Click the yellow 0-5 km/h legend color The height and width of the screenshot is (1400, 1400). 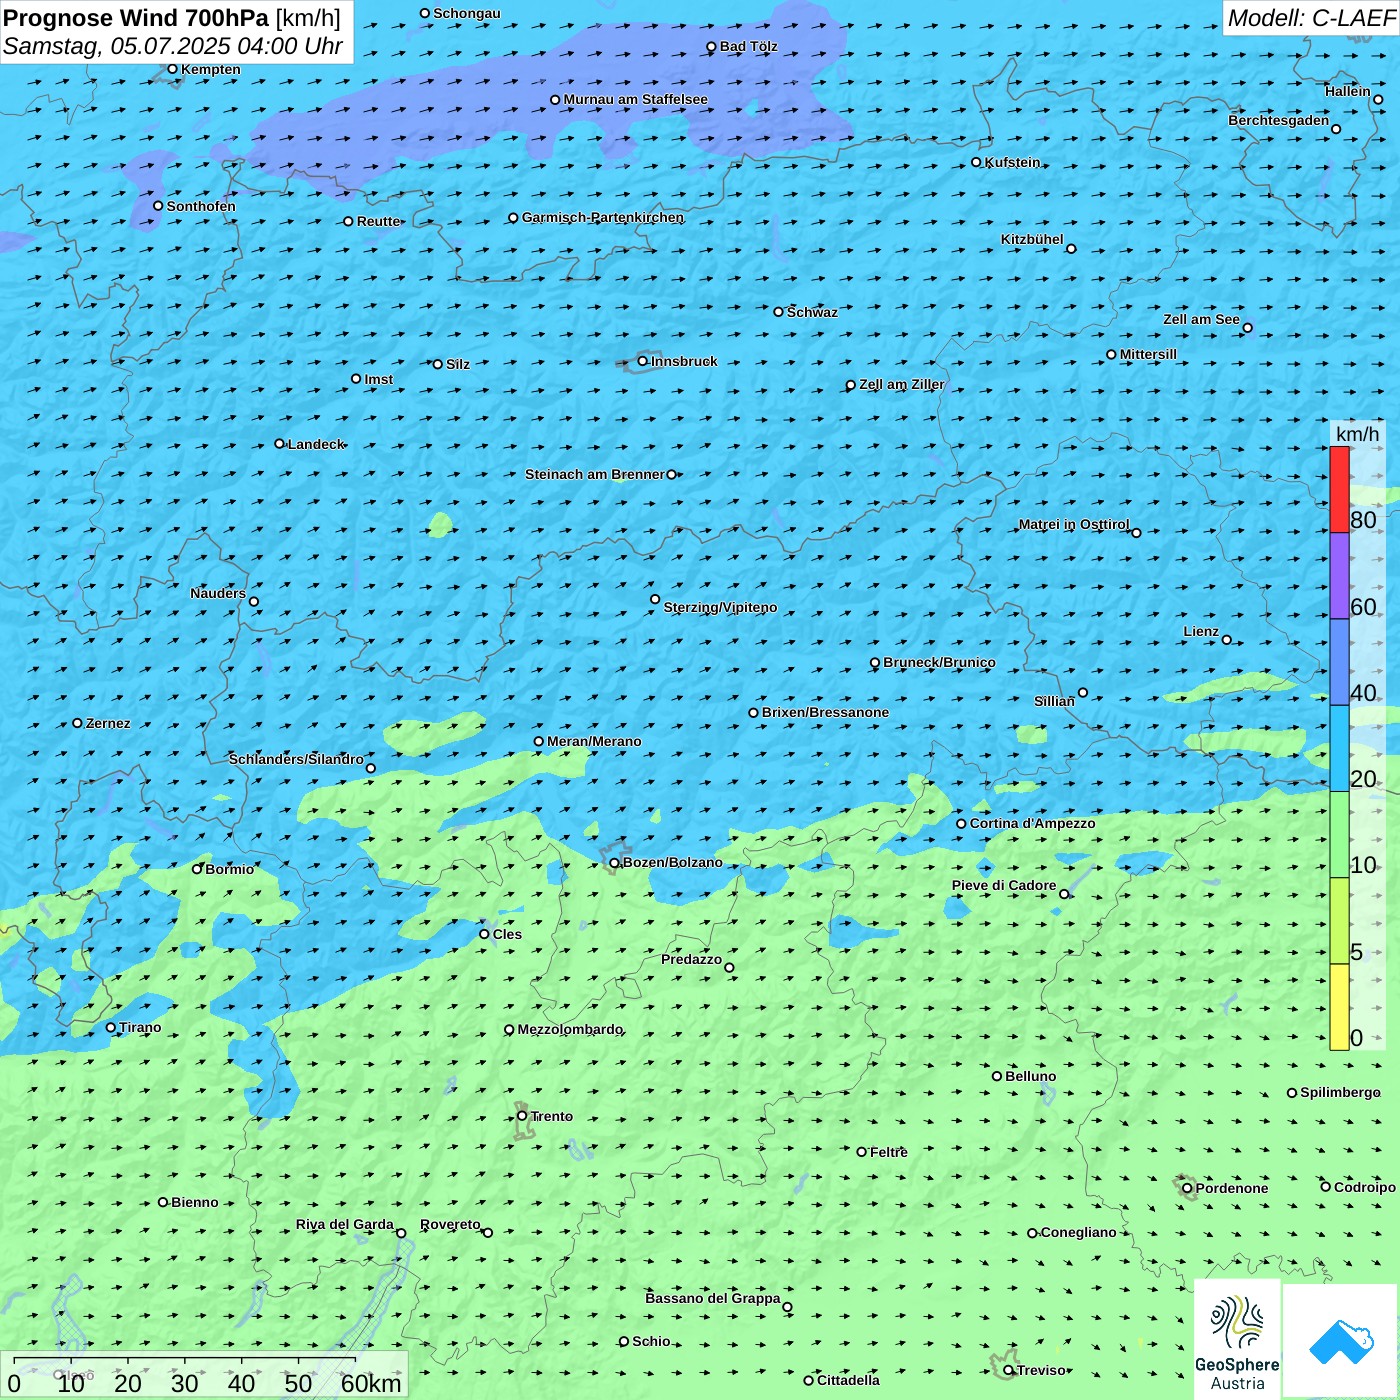1339,1007
